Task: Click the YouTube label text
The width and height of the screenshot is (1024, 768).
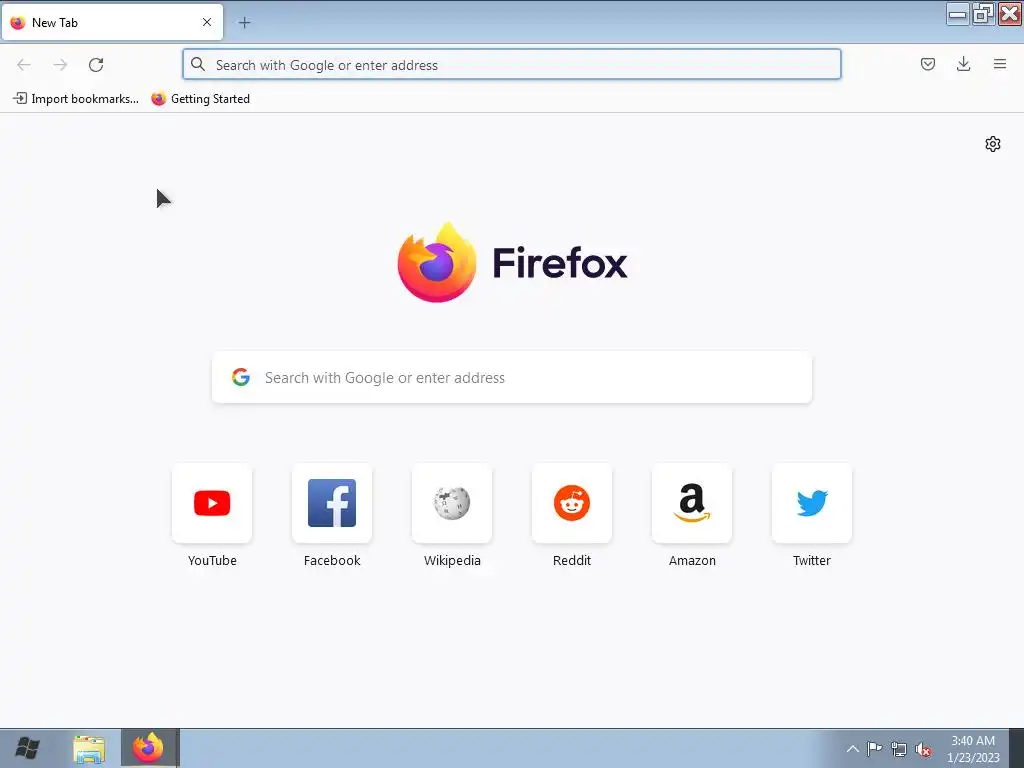Action: coord(212,560)
